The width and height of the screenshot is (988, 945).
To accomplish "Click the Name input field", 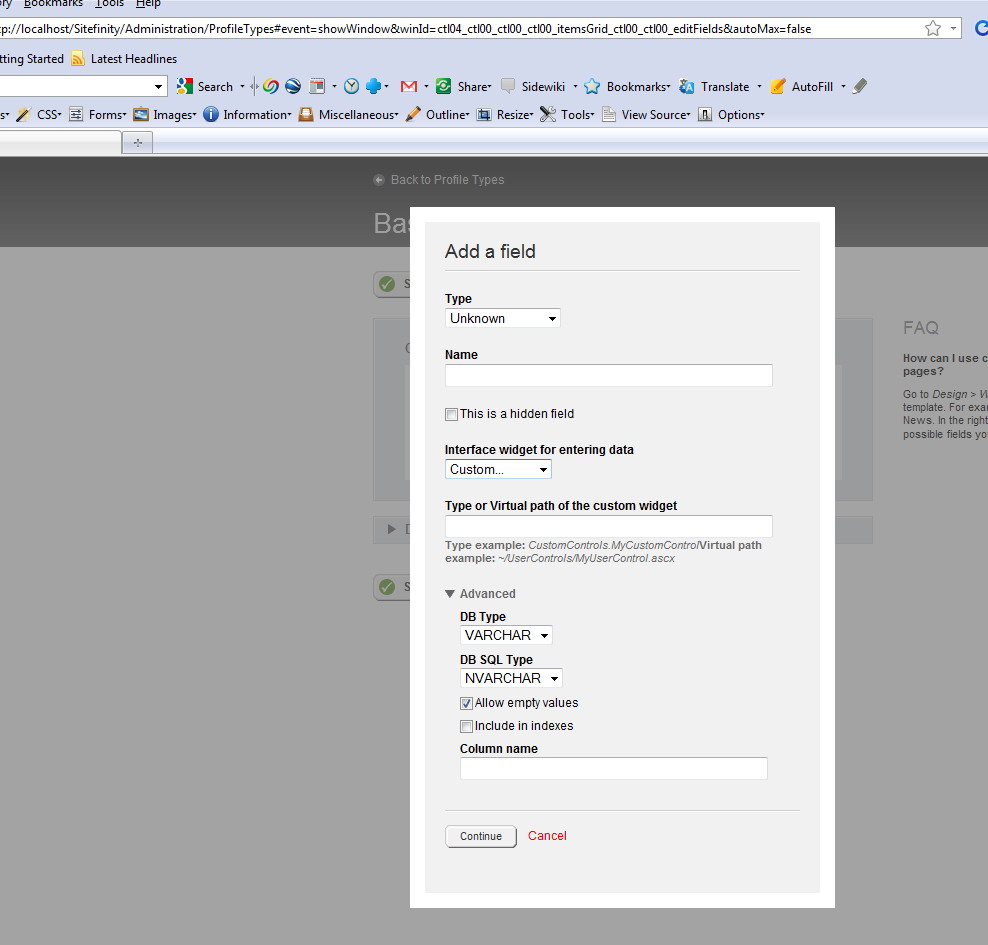I will (609, 375).
